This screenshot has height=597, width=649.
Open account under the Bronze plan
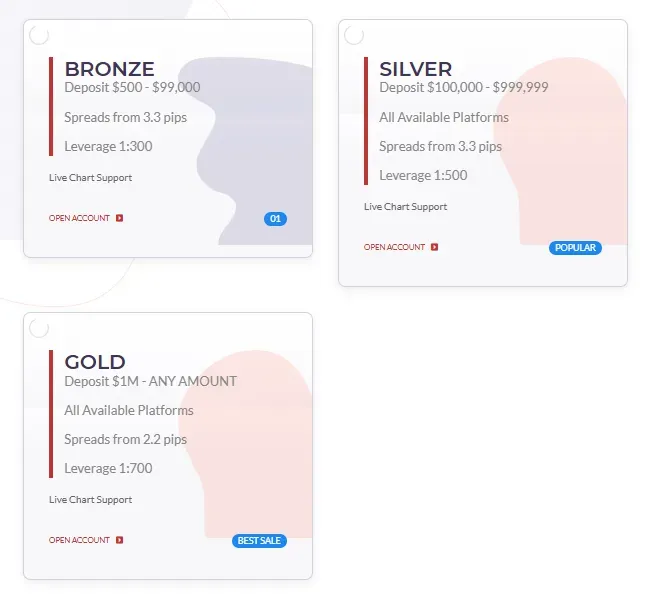point(79,218)
